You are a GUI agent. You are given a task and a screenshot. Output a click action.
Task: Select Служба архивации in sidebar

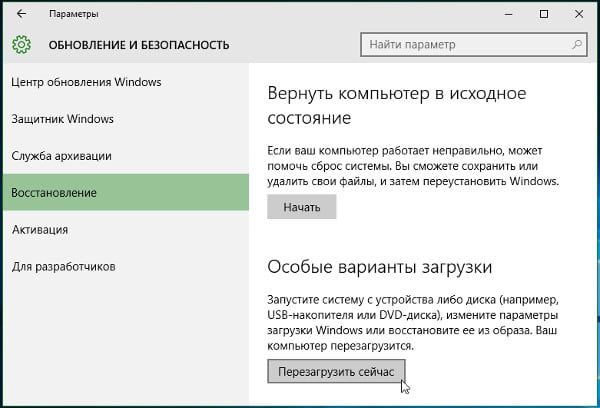tap(61, 156)
